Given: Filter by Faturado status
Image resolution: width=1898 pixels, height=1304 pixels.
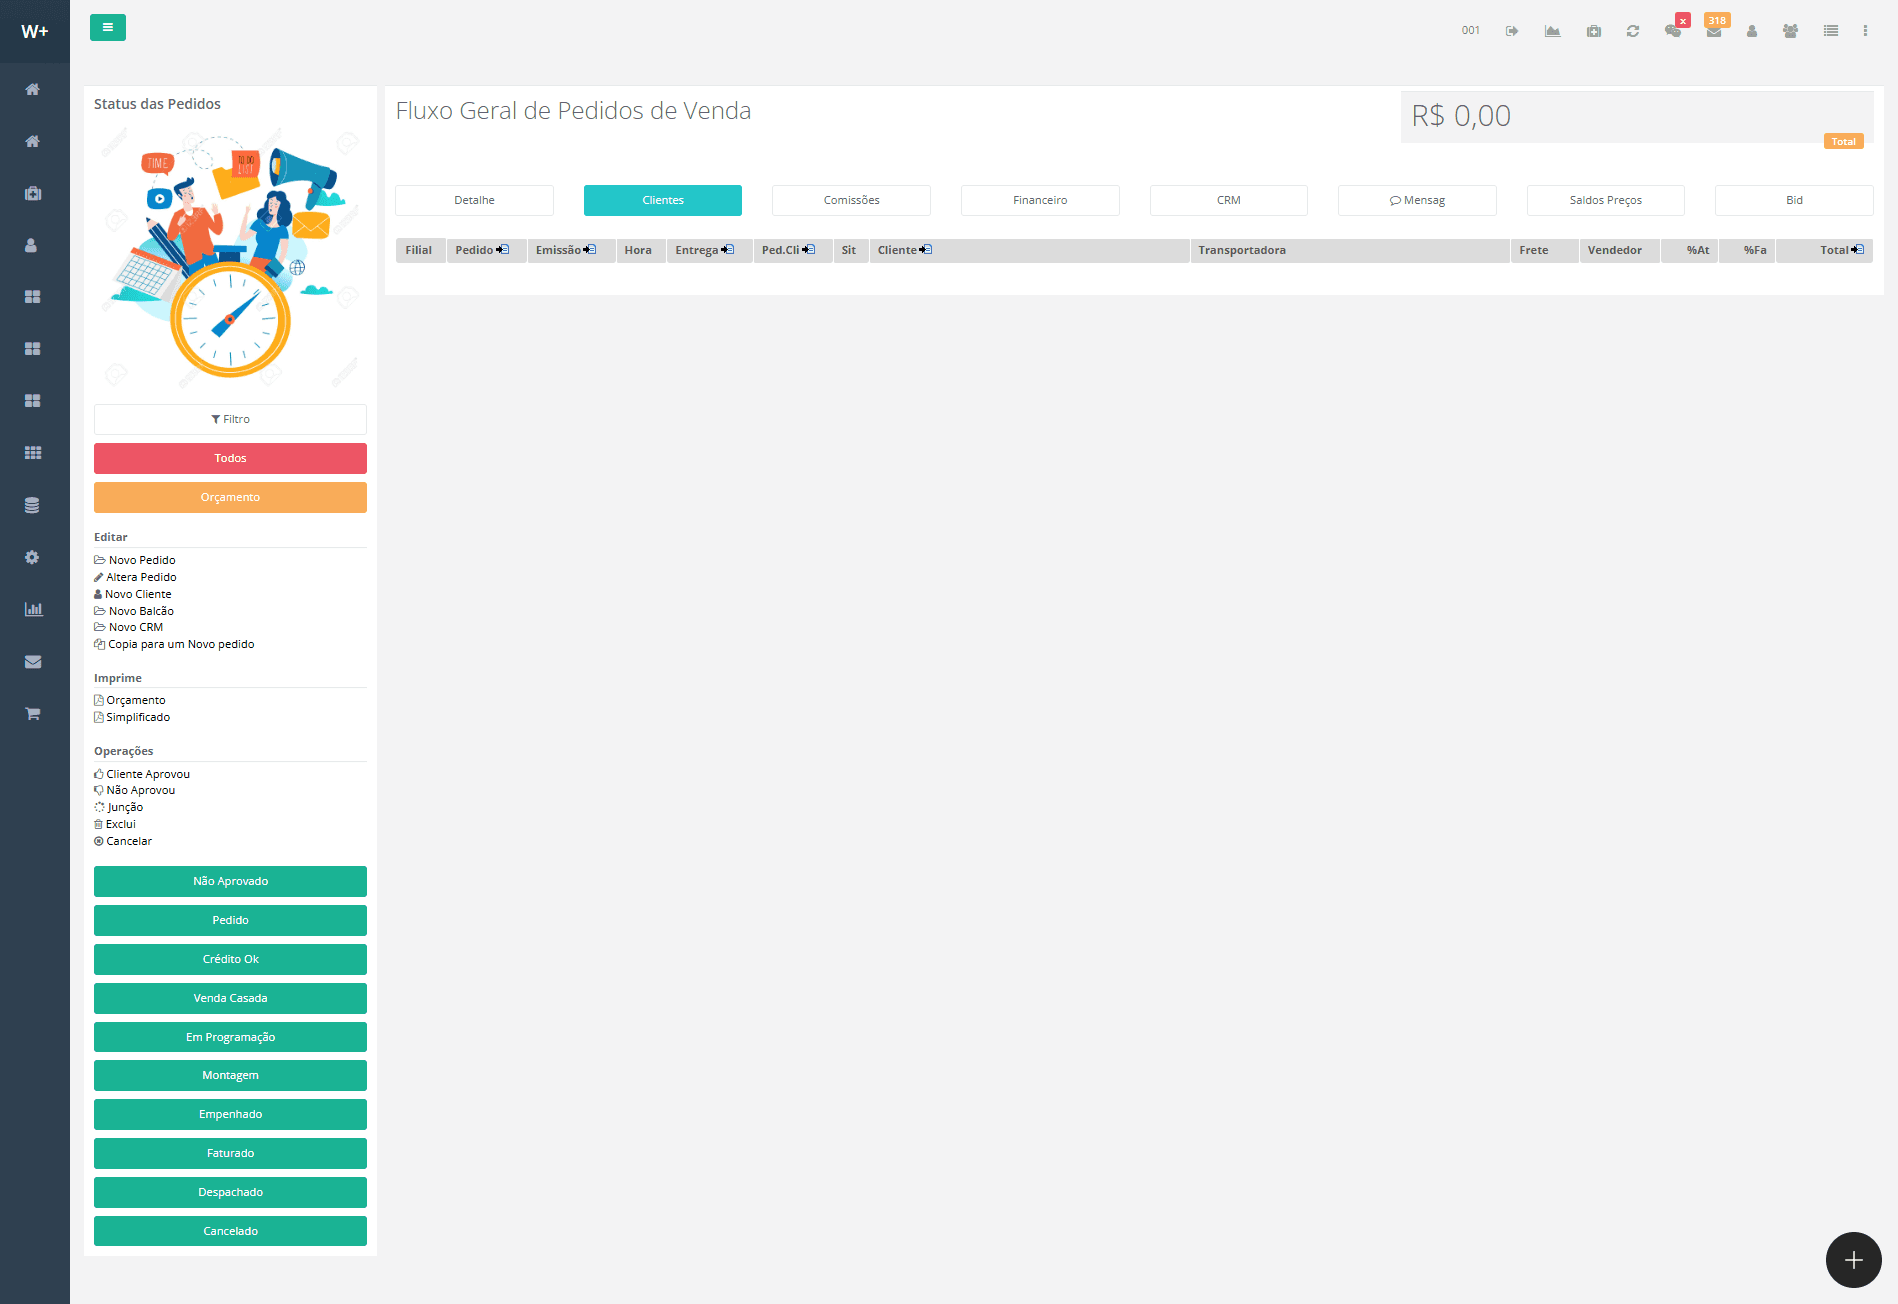Looking at the screenshot, I should click(x=230, y=1153).
